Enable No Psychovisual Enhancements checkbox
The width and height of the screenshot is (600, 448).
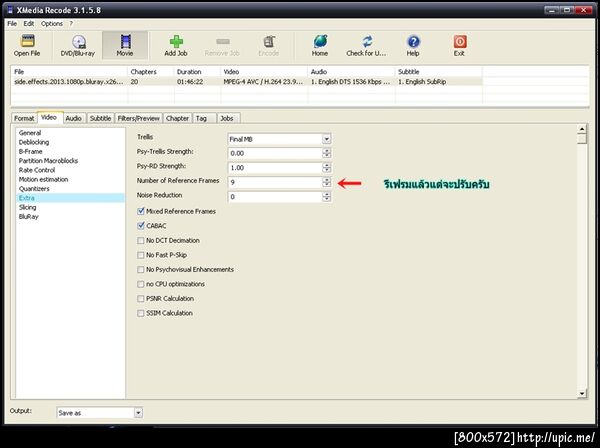point(141,269)
